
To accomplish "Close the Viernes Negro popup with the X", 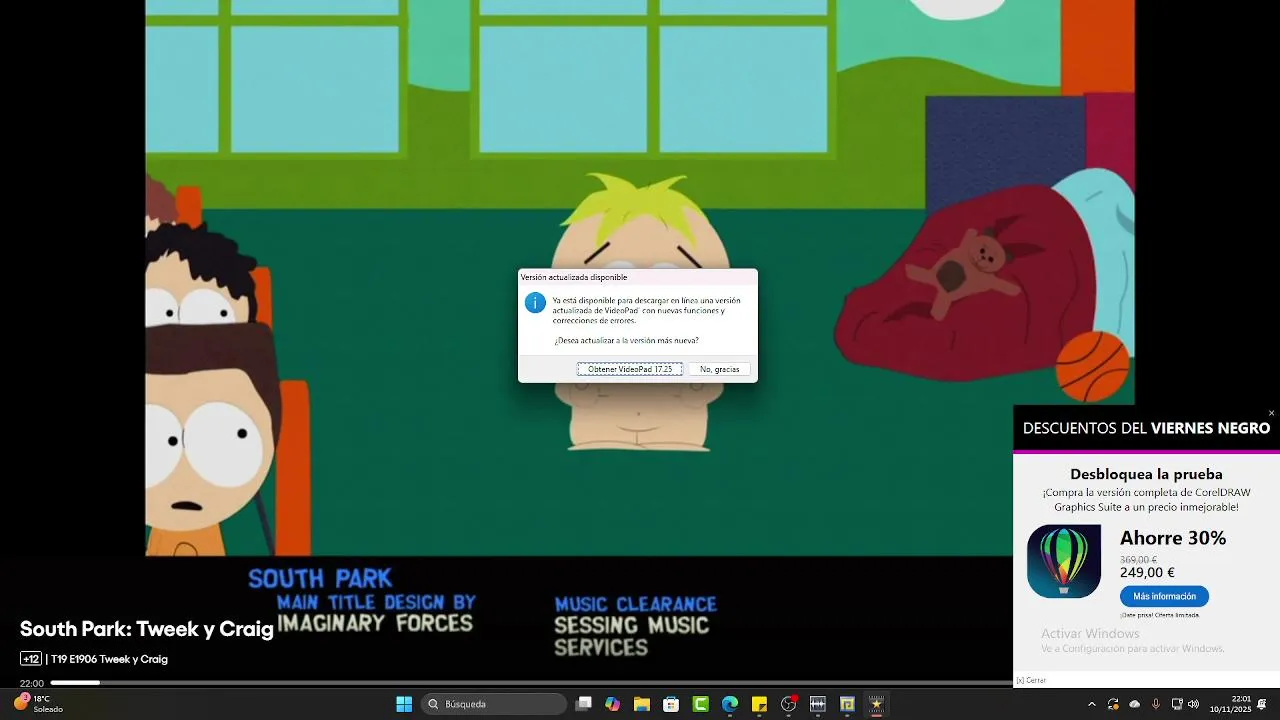I will point(1271,413).
